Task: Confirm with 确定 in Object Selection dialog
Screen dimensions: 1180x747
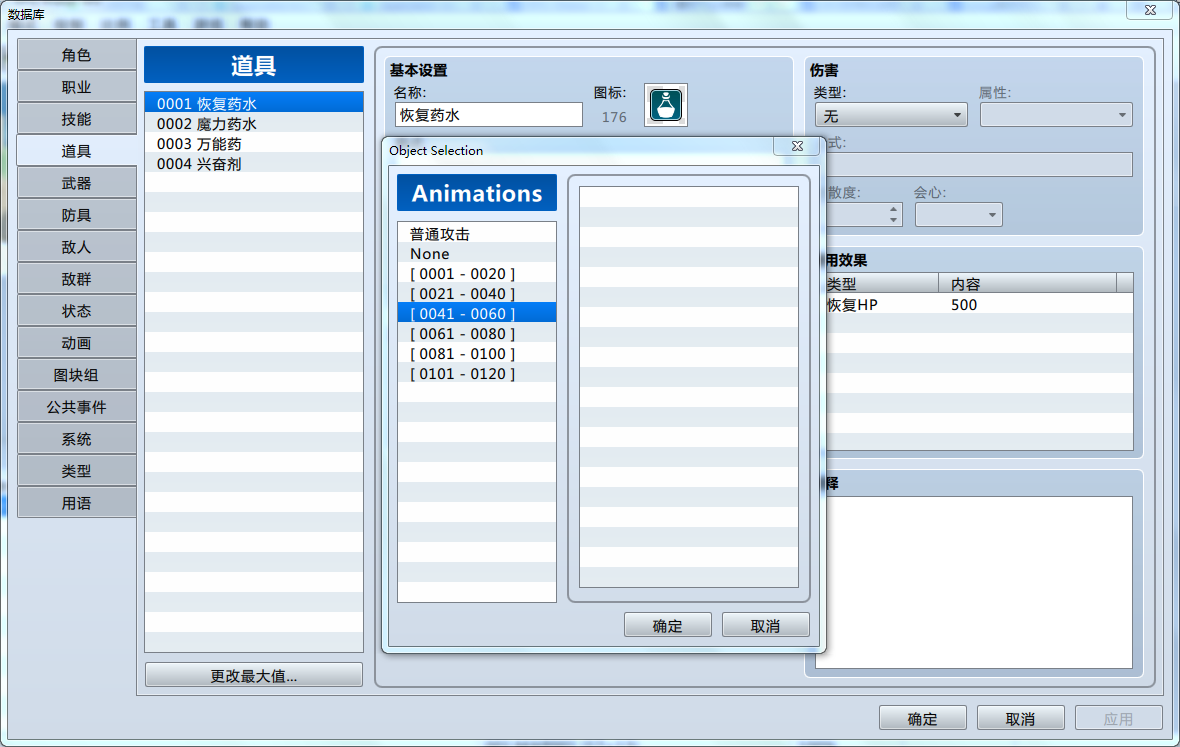Action: (x=668, y=625)
